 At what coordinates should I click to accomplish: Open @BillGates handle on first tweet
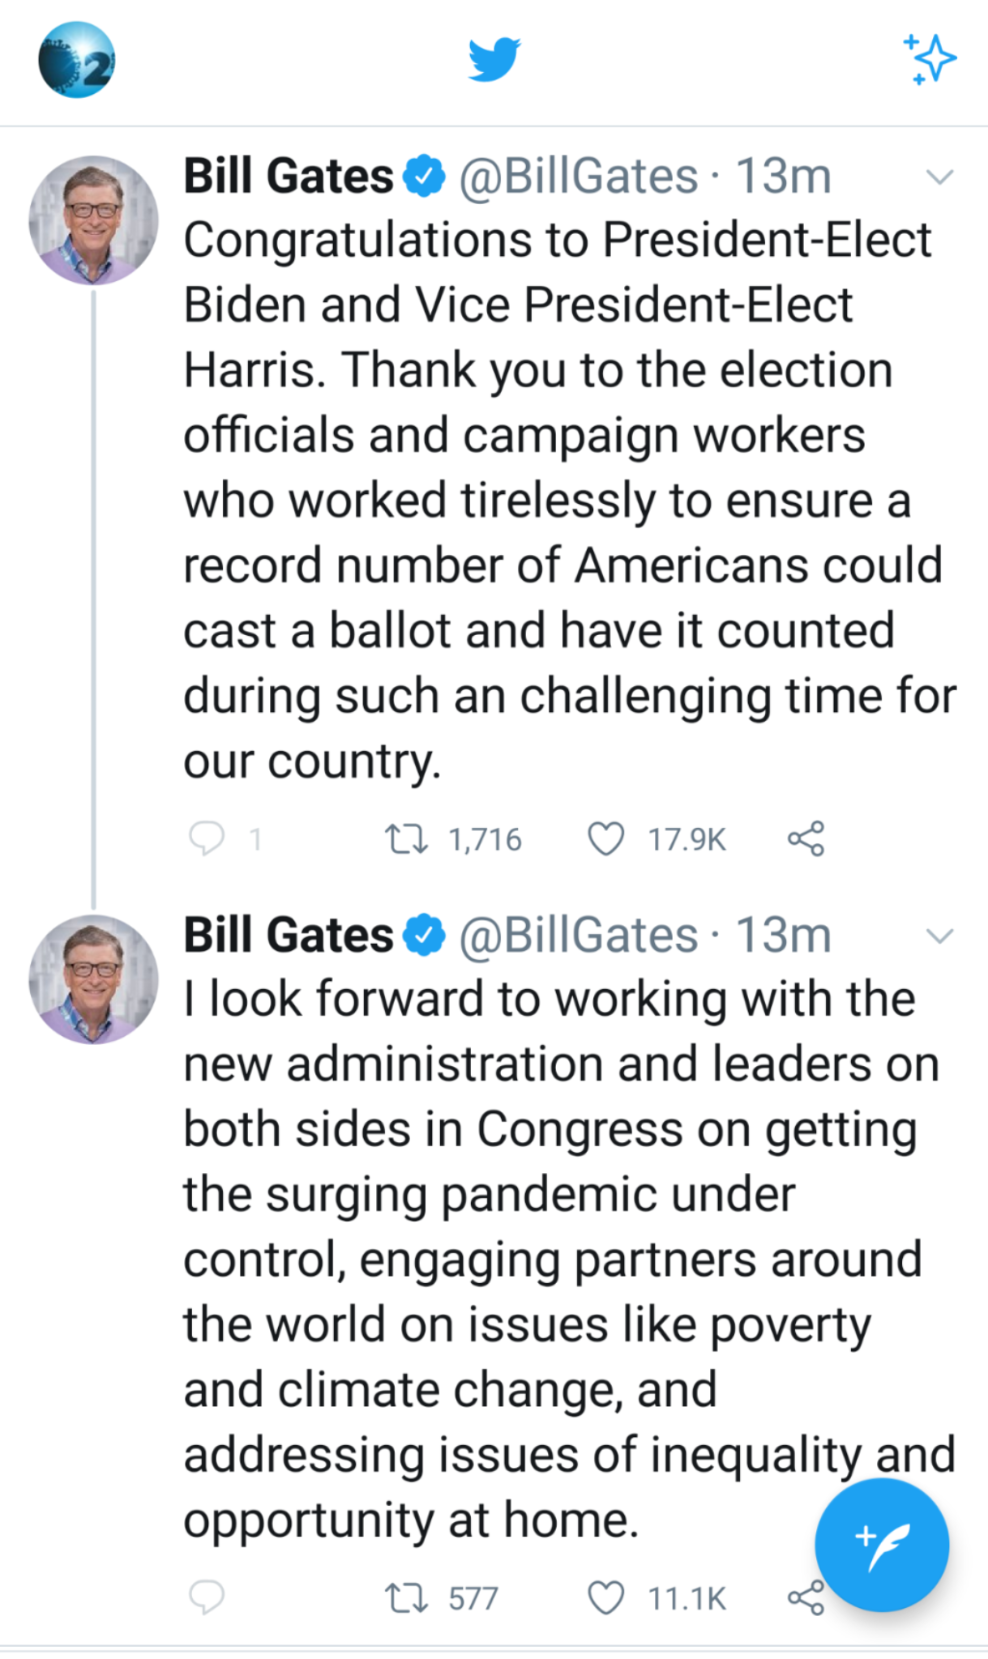577,177
